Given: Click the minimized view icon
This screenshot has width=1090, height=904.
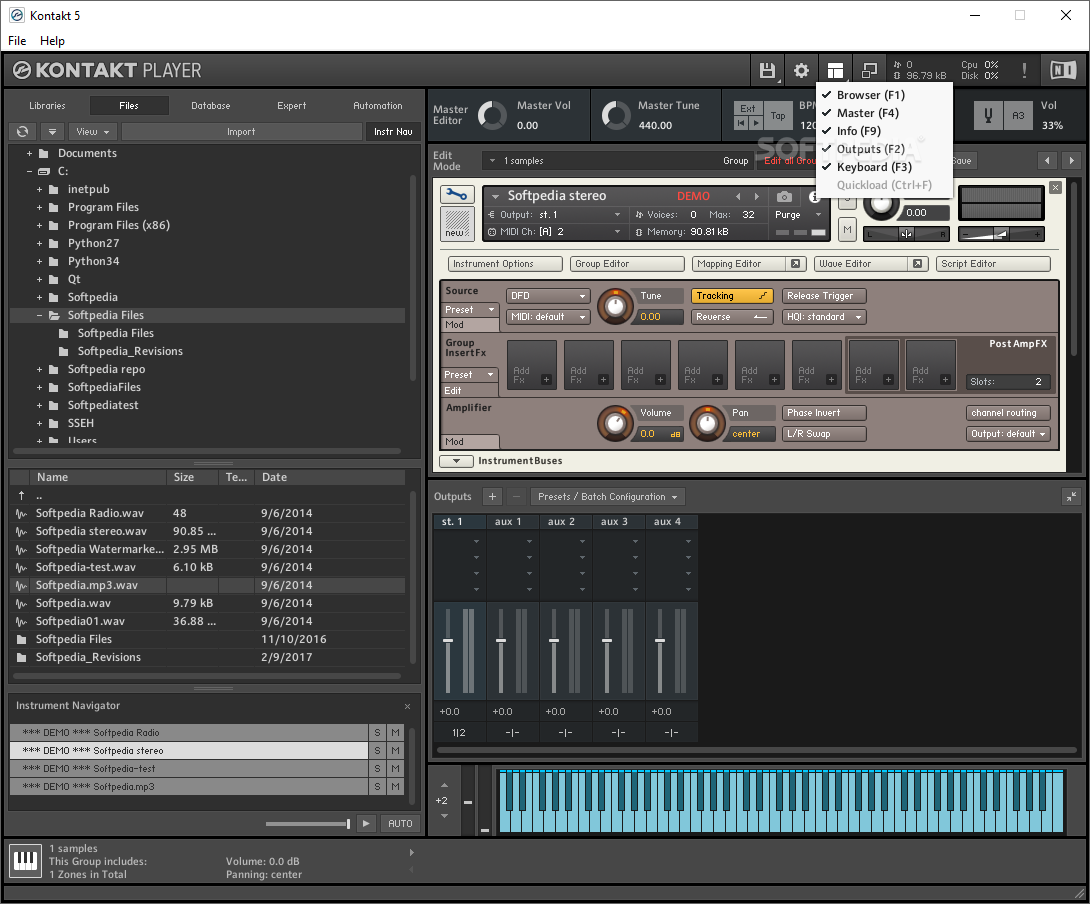Looking at the screenshot, I should (x=869, y=70).
